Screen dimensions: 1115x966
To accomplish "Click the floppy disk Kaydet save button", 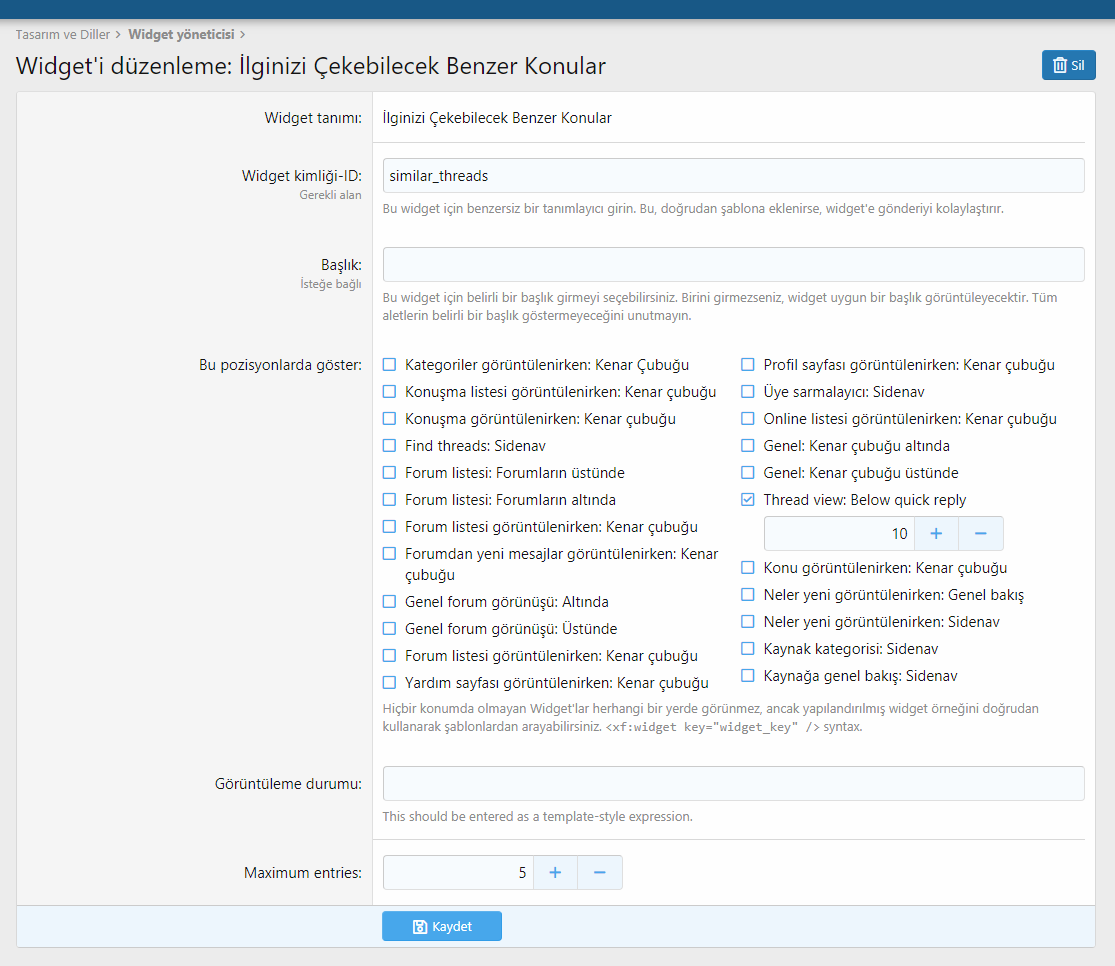I will [442, 926].
